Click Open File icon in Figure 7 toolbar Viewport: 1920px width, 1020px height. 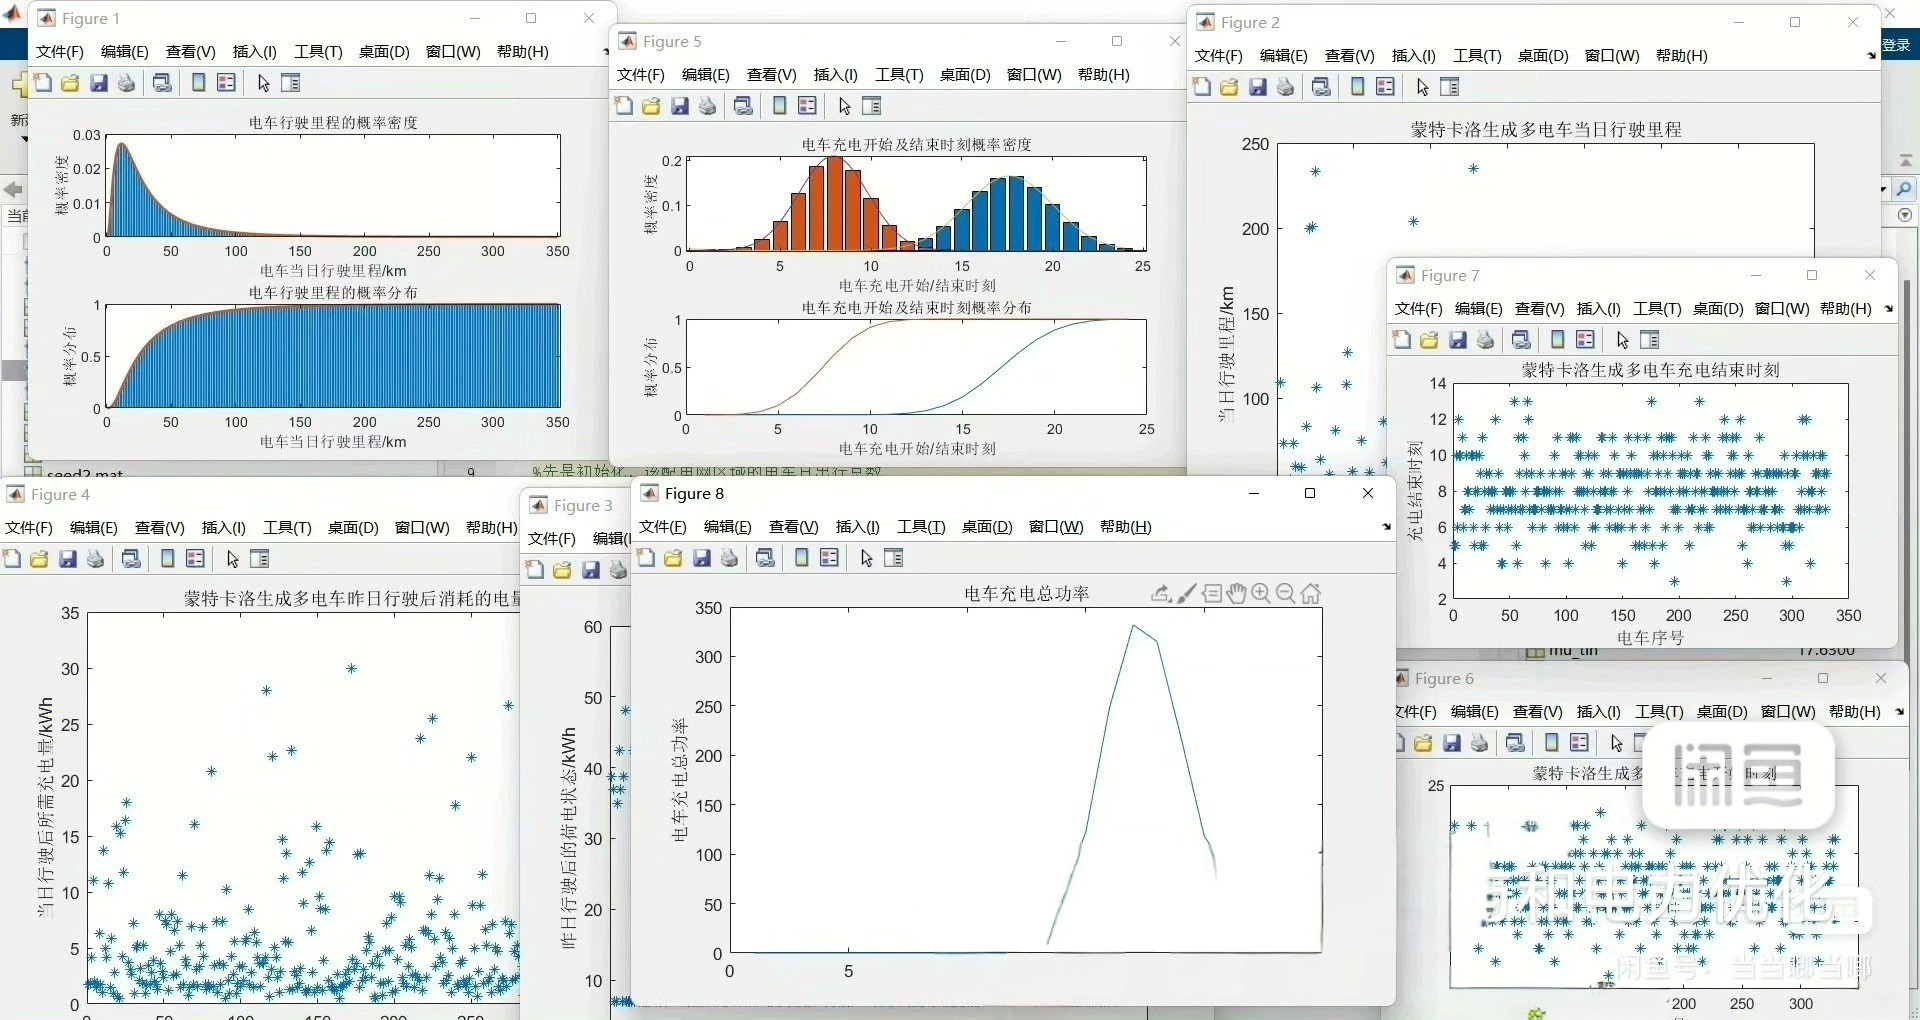(1429, 340)
